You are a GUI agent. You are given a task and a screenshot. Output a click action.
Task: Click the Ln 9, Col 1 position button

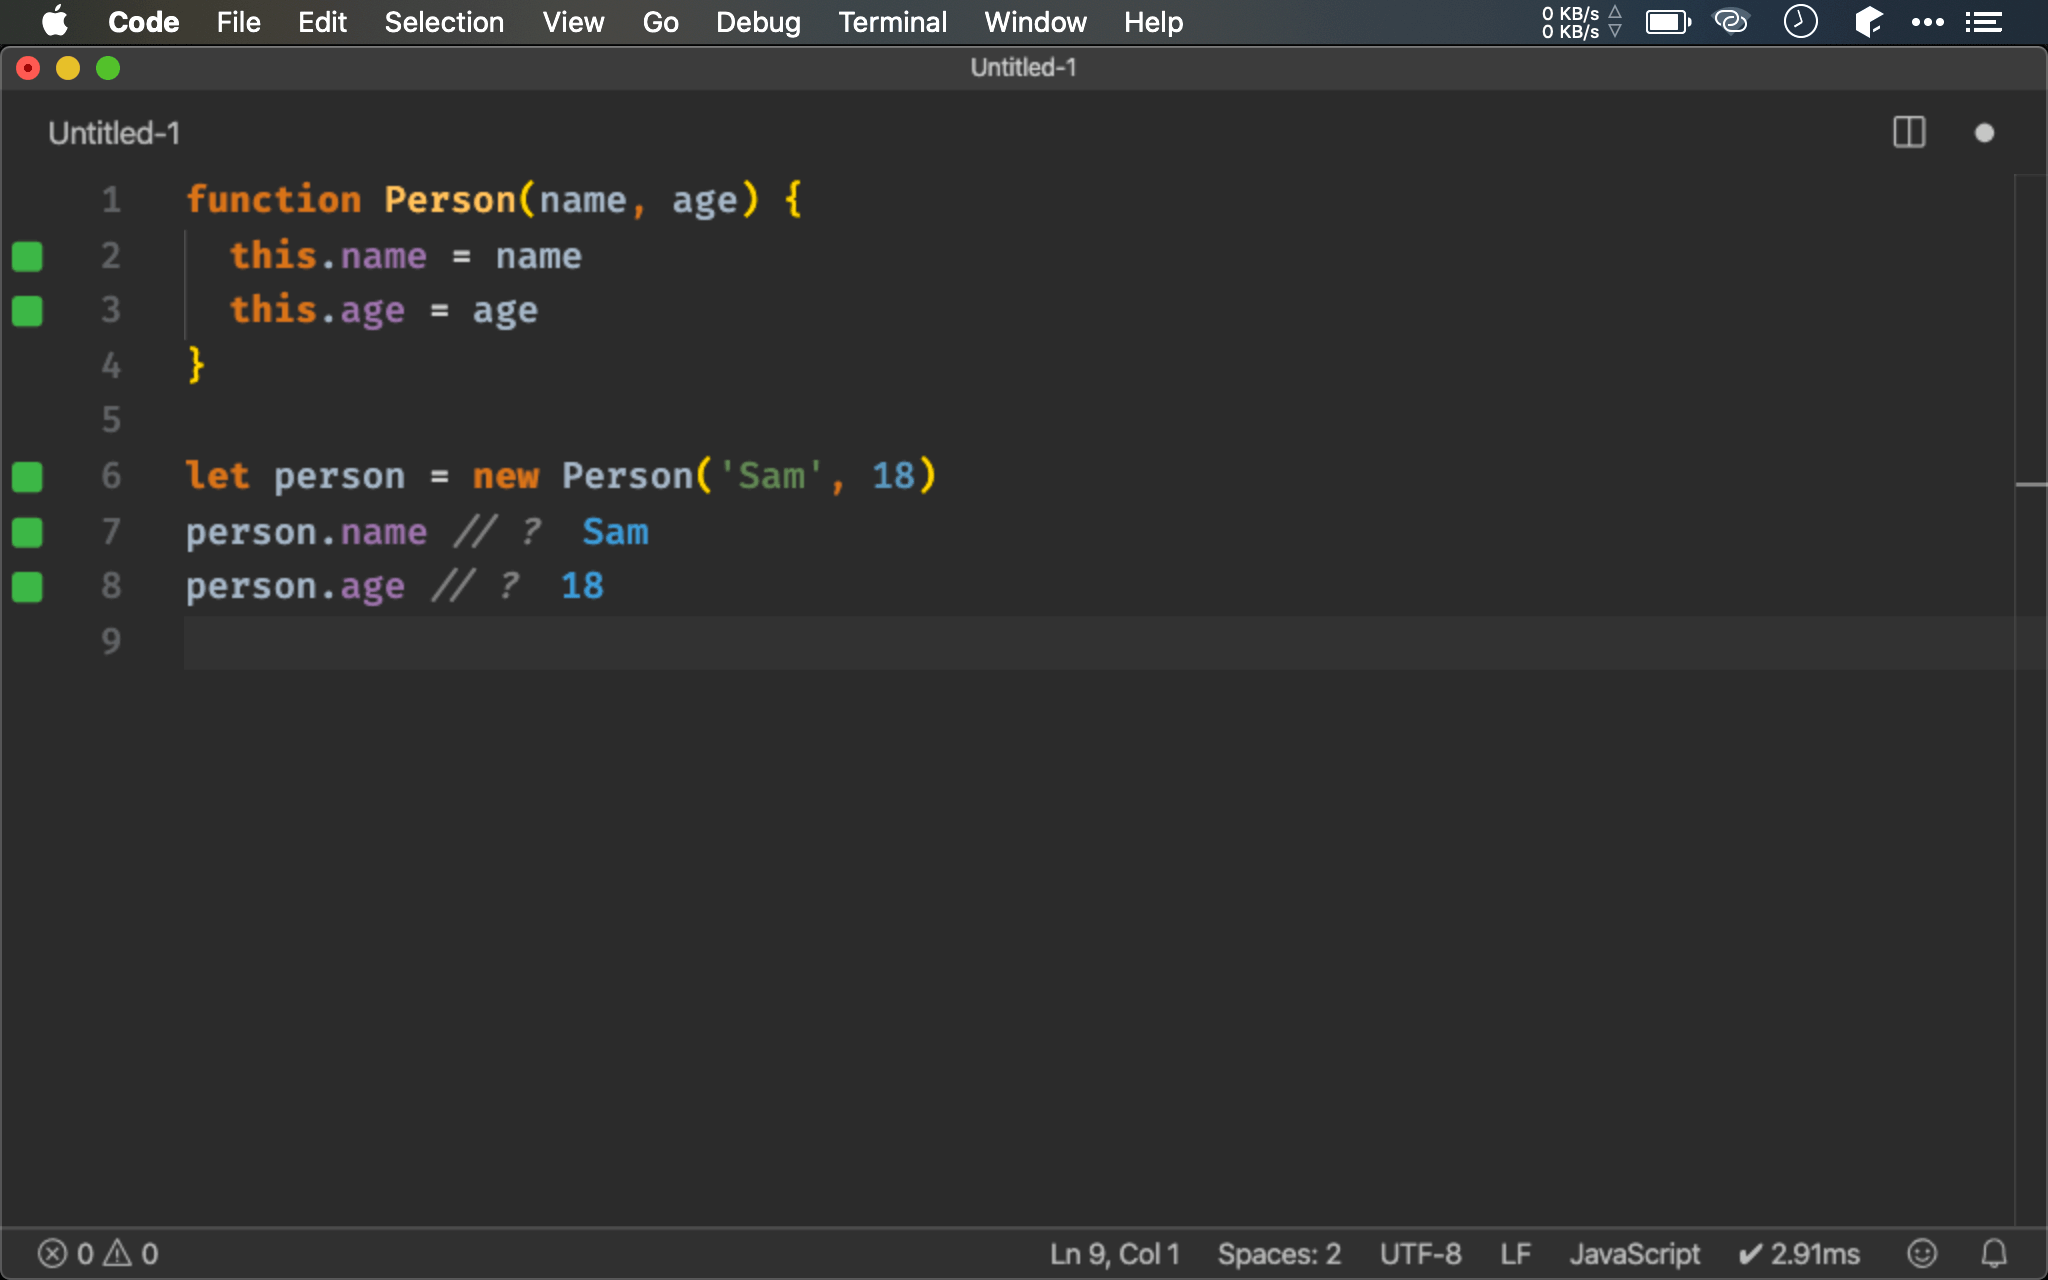[x=1114, y=1253]
